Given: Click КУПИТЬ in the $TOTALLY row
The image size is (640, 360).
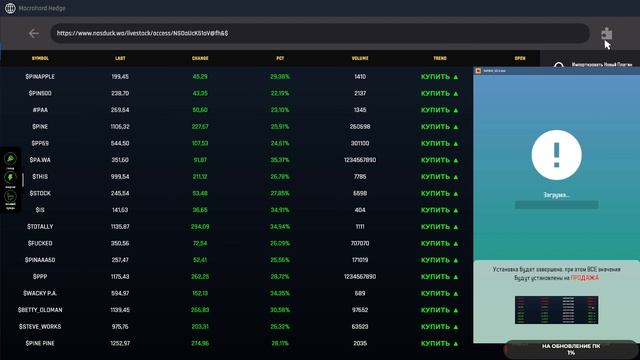Looking at the screenshot, I should pyautogui.click(x=435, y=227).
